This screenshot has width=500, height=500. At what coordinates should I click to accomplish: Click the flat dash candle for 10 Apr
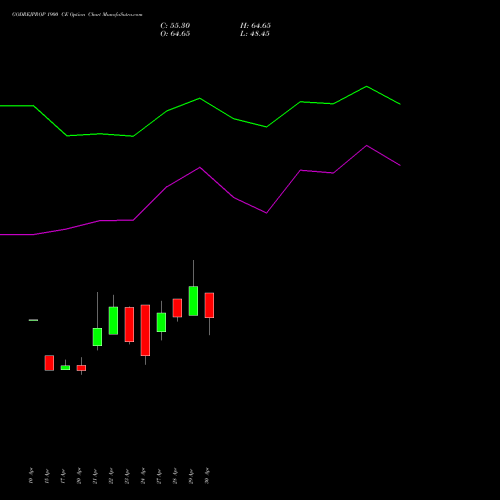[33, 320]
